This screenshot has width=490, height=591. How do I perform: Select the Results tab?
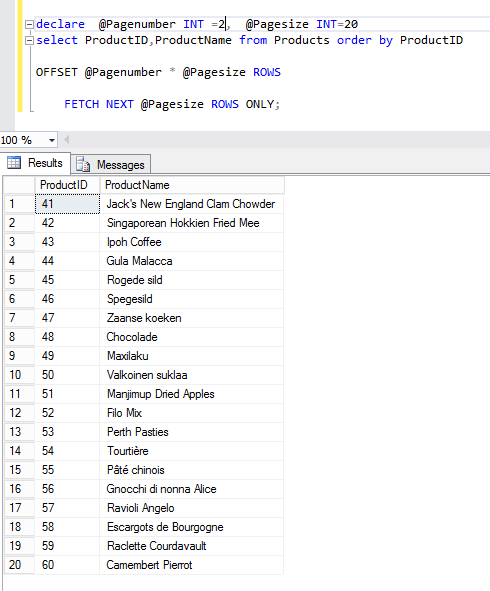(35, 163)
